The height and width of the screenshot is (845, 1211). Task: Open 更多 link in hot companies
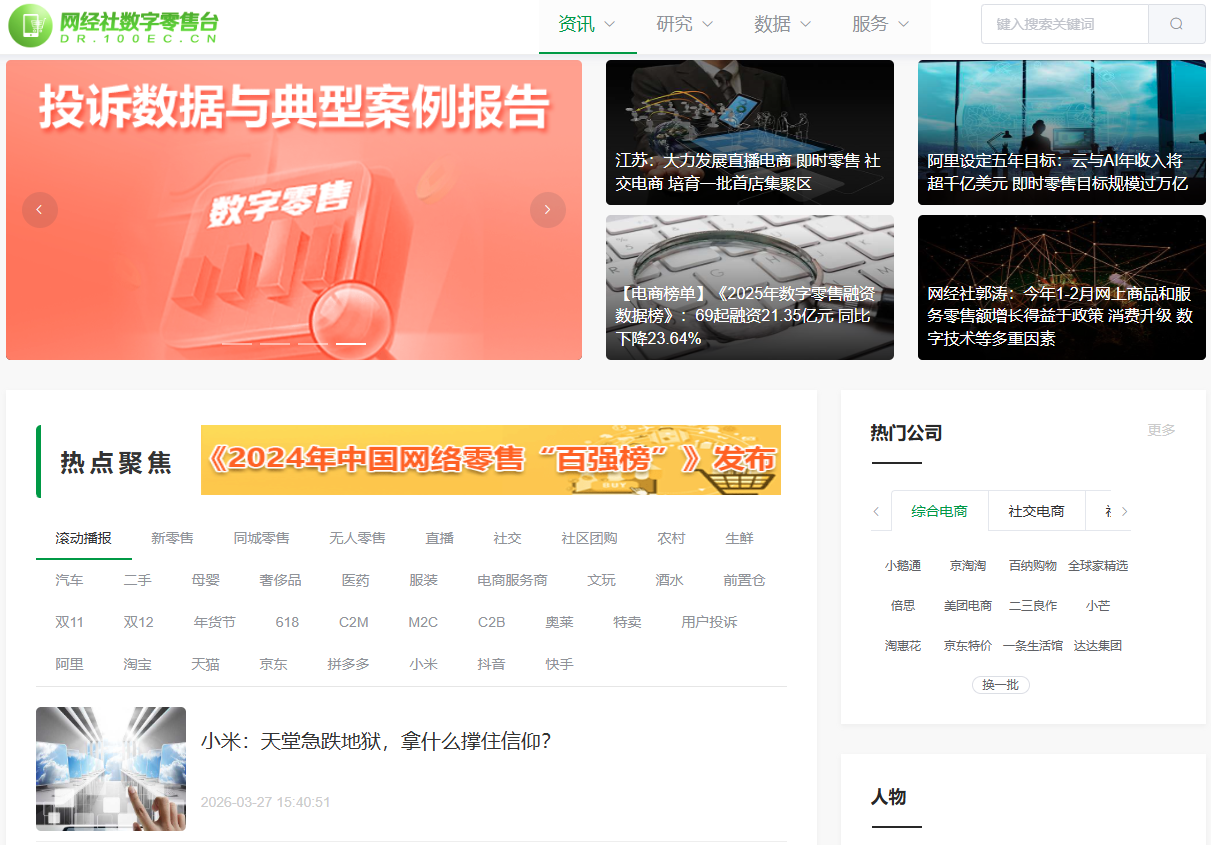tap(1161, 430)
